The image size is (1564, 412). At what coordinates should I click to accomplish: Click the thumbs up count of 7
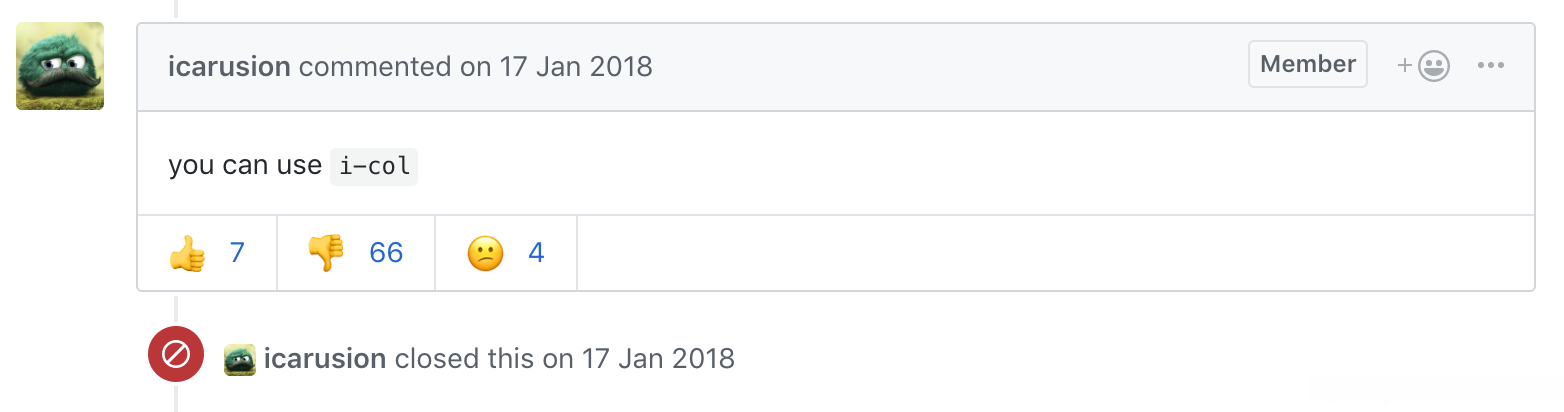(237, 253)
